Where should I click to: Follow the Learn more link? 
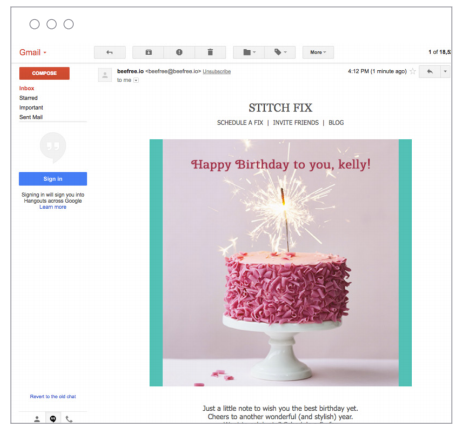coord(53,207)
